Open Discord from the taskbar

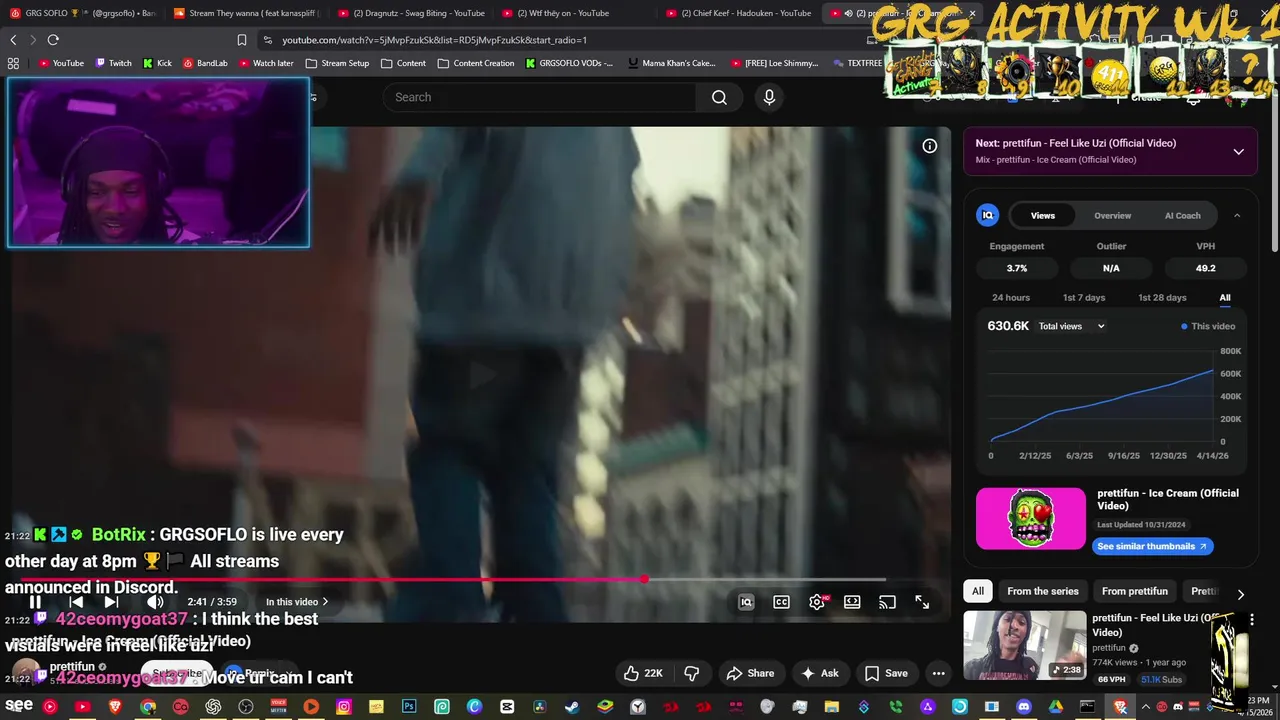click(1023, 707)
